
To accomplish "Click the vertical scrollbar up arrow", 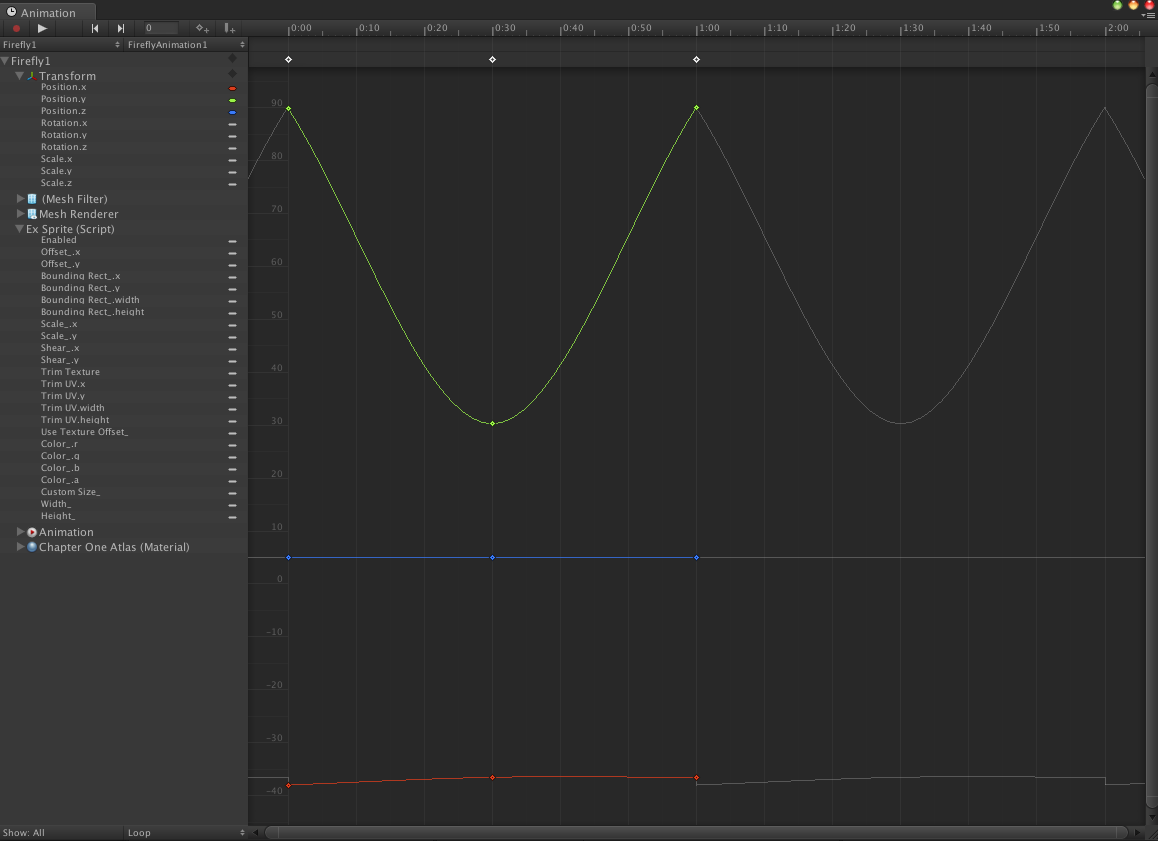I will pyautogui.click(x=1152, y=75).
